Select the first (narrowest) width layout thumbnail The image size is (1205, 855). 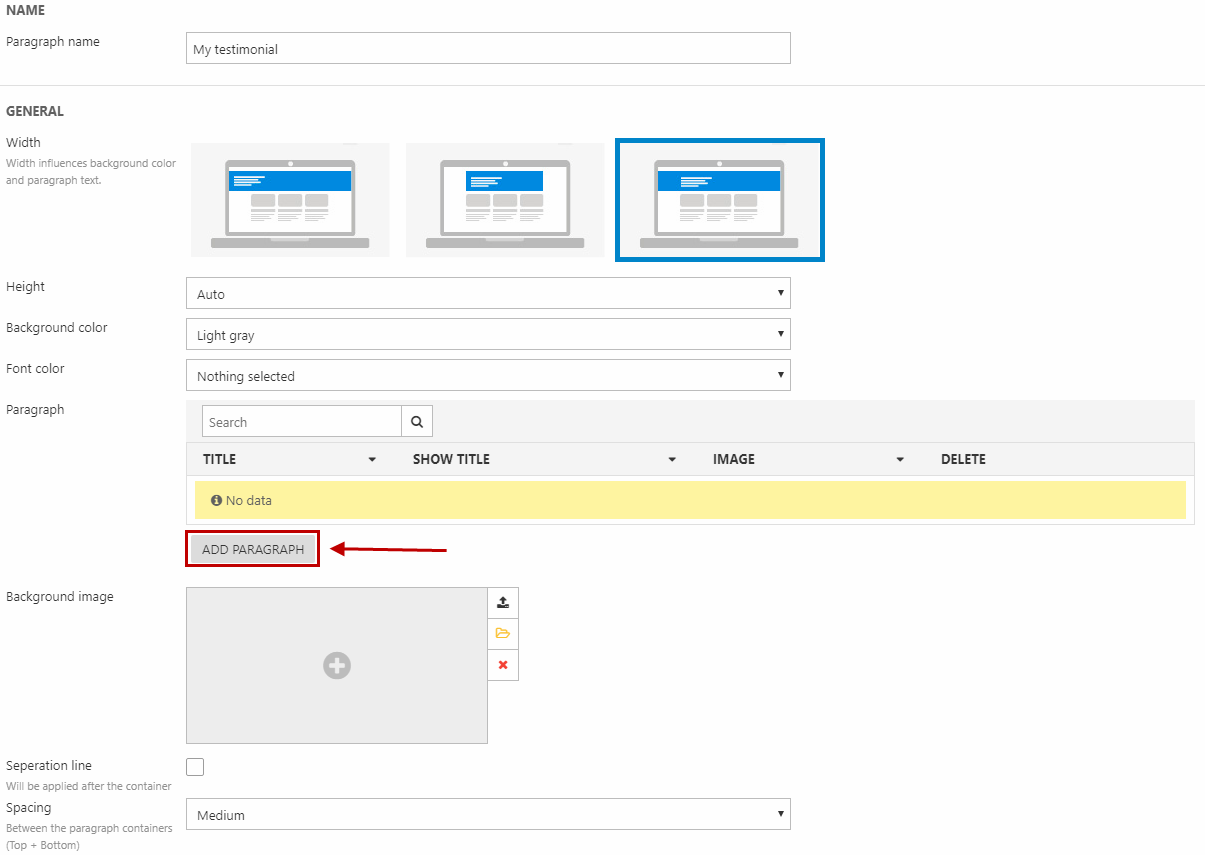click(x=290, y=200)
